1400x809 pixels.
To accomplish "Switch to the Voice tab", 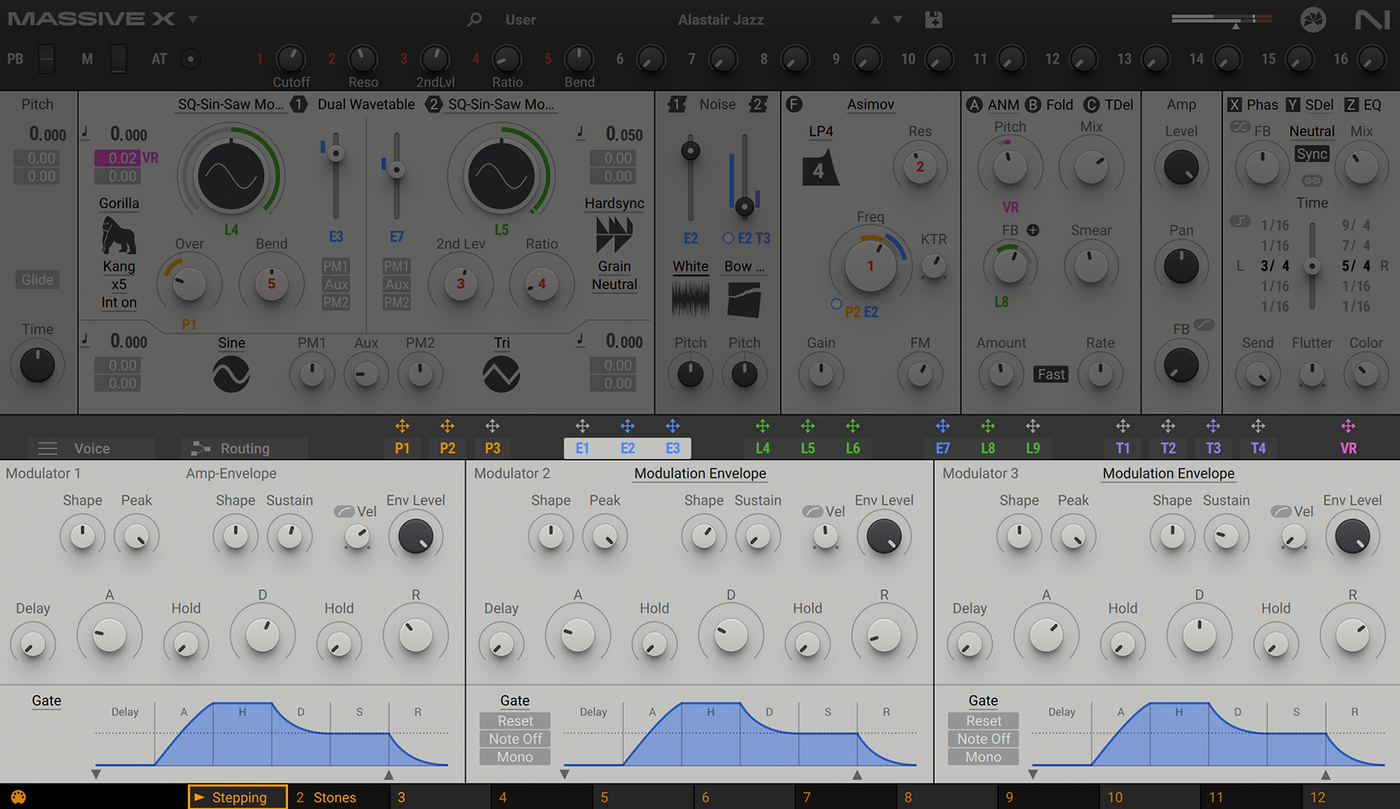I will (91, 448).
